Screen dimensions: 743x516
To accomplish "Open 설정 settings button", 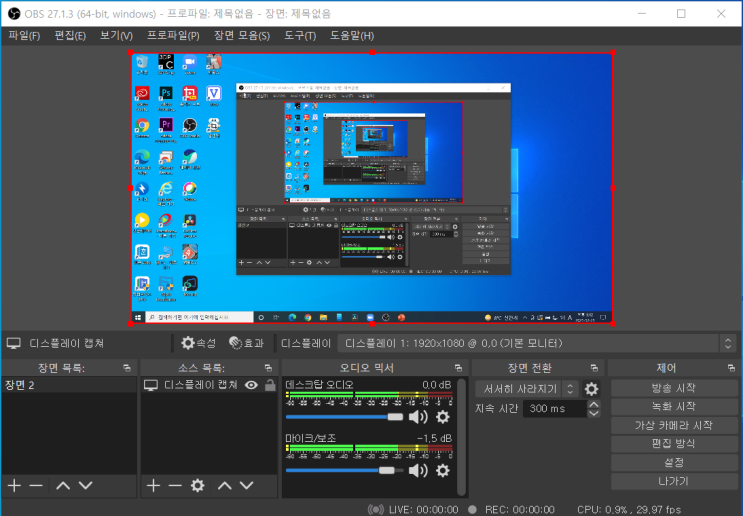I will [x=673, y=462].
